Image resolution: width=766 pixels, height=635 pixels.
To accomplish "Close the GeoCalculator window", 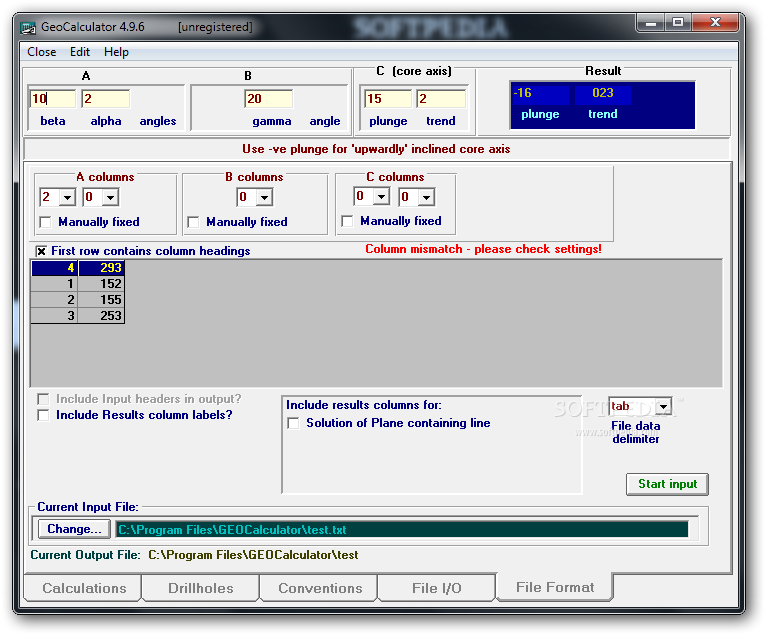I will (715, 22).
